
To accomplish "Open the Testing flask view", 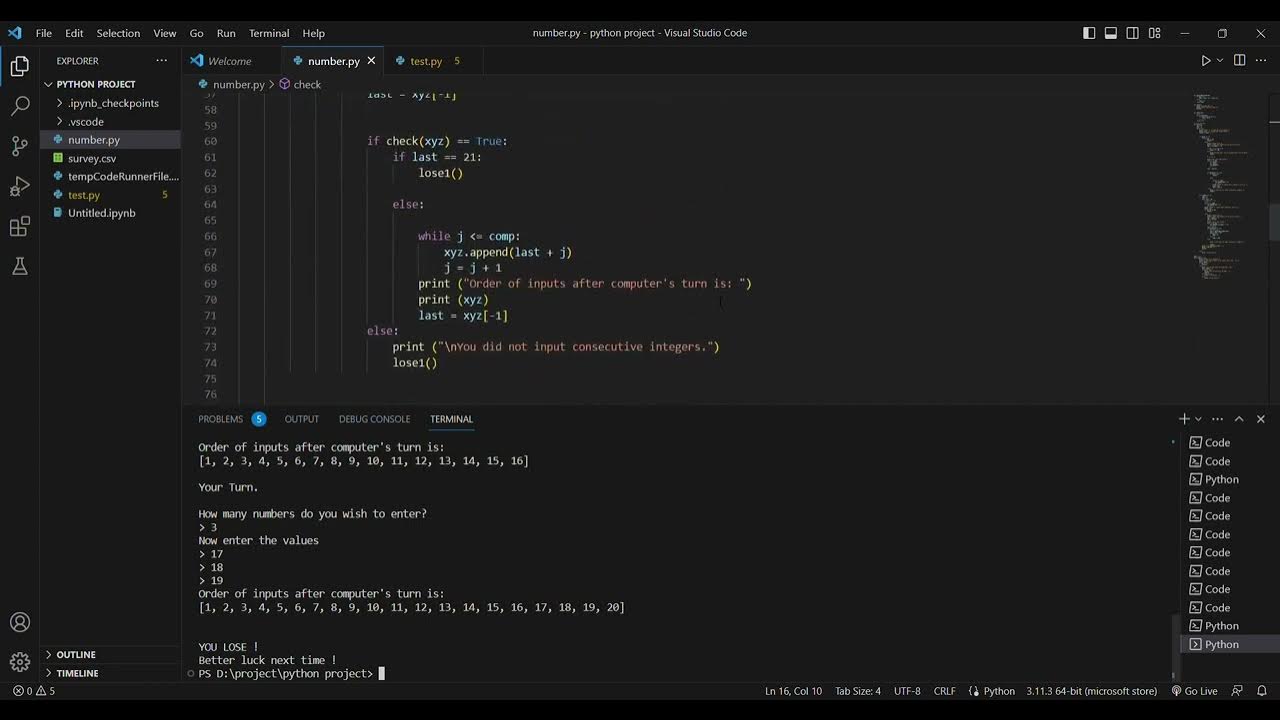I will (19, 266).
